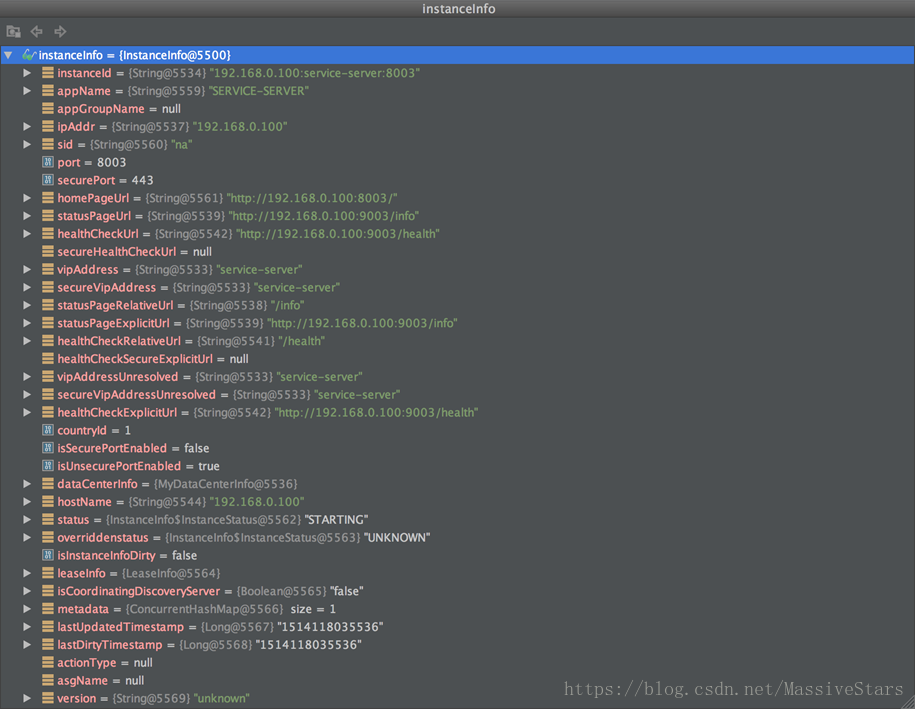Click the field icon beside sid
Image resolution: width=915 pixels, height=709 pixels.
click(x=48, y=144)
